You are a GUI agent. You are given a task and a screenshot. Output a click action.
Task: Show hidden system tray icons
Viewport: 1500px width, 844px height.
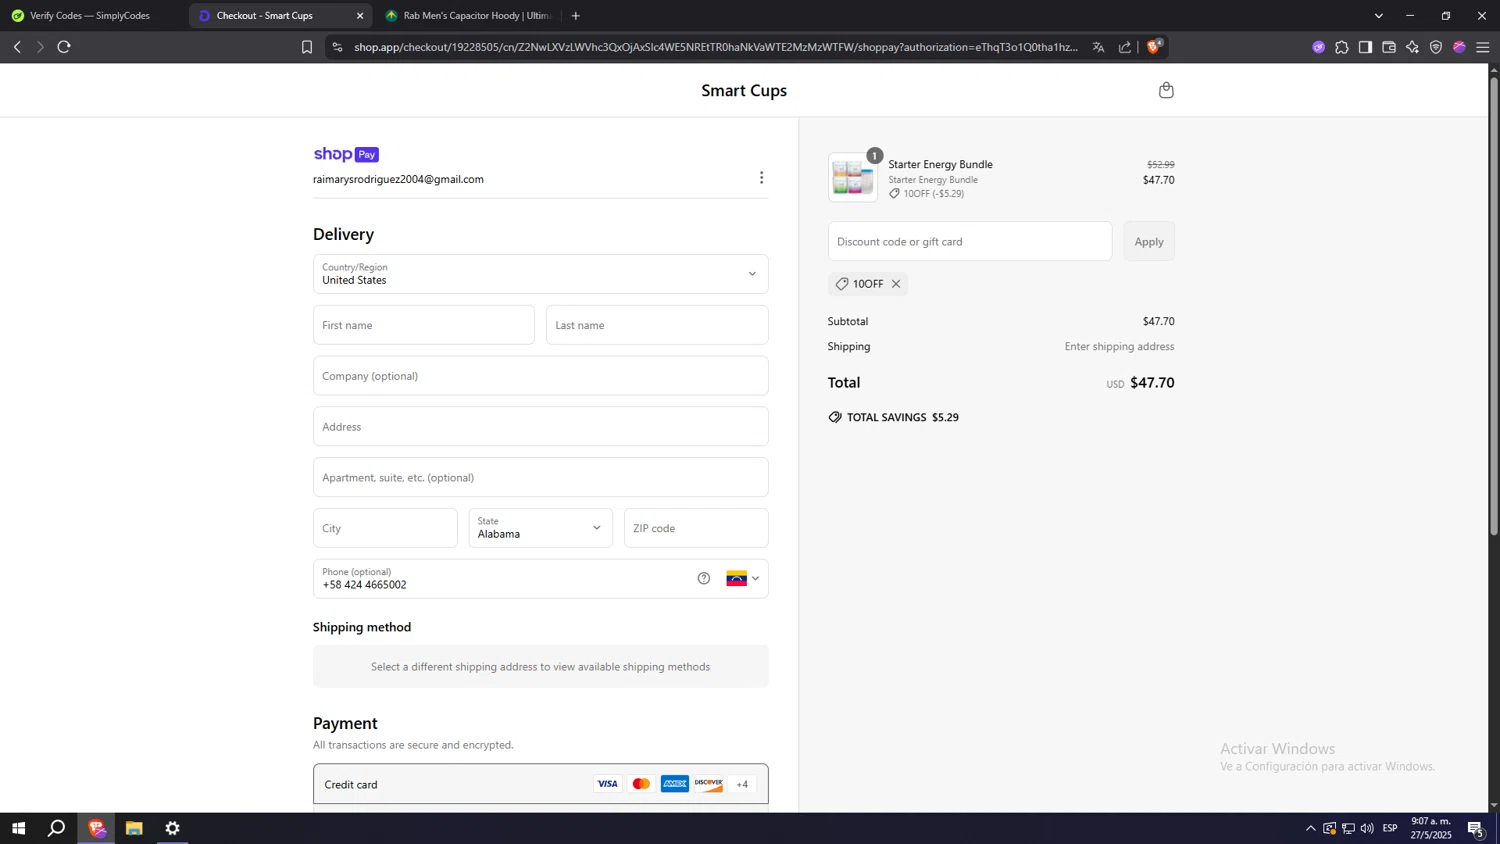pos(1310,828)
